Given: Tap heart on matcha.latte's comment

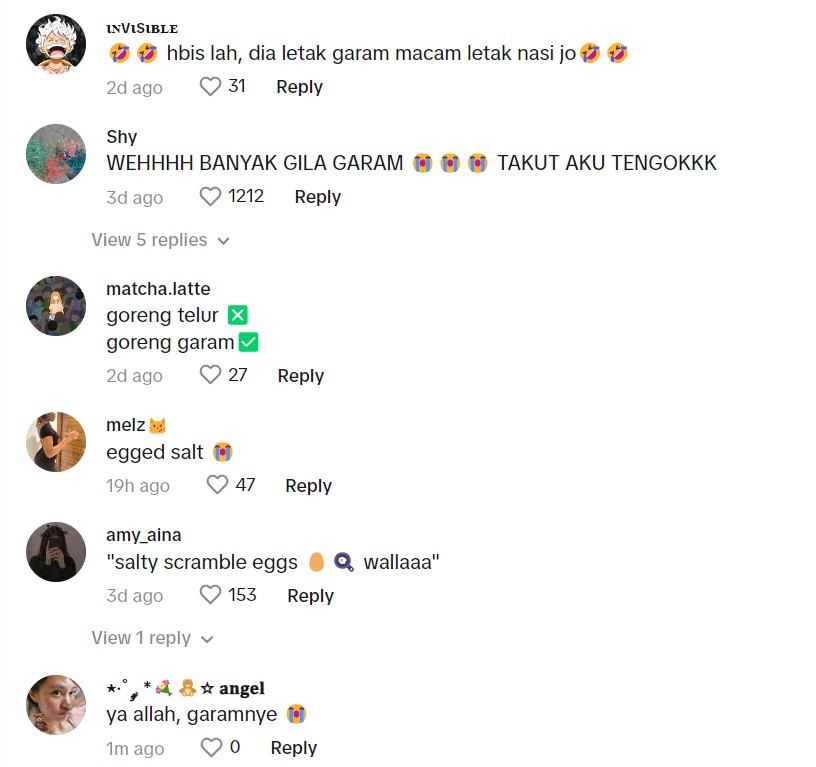Looking at the screenshot, I should [x=210, y=375].
